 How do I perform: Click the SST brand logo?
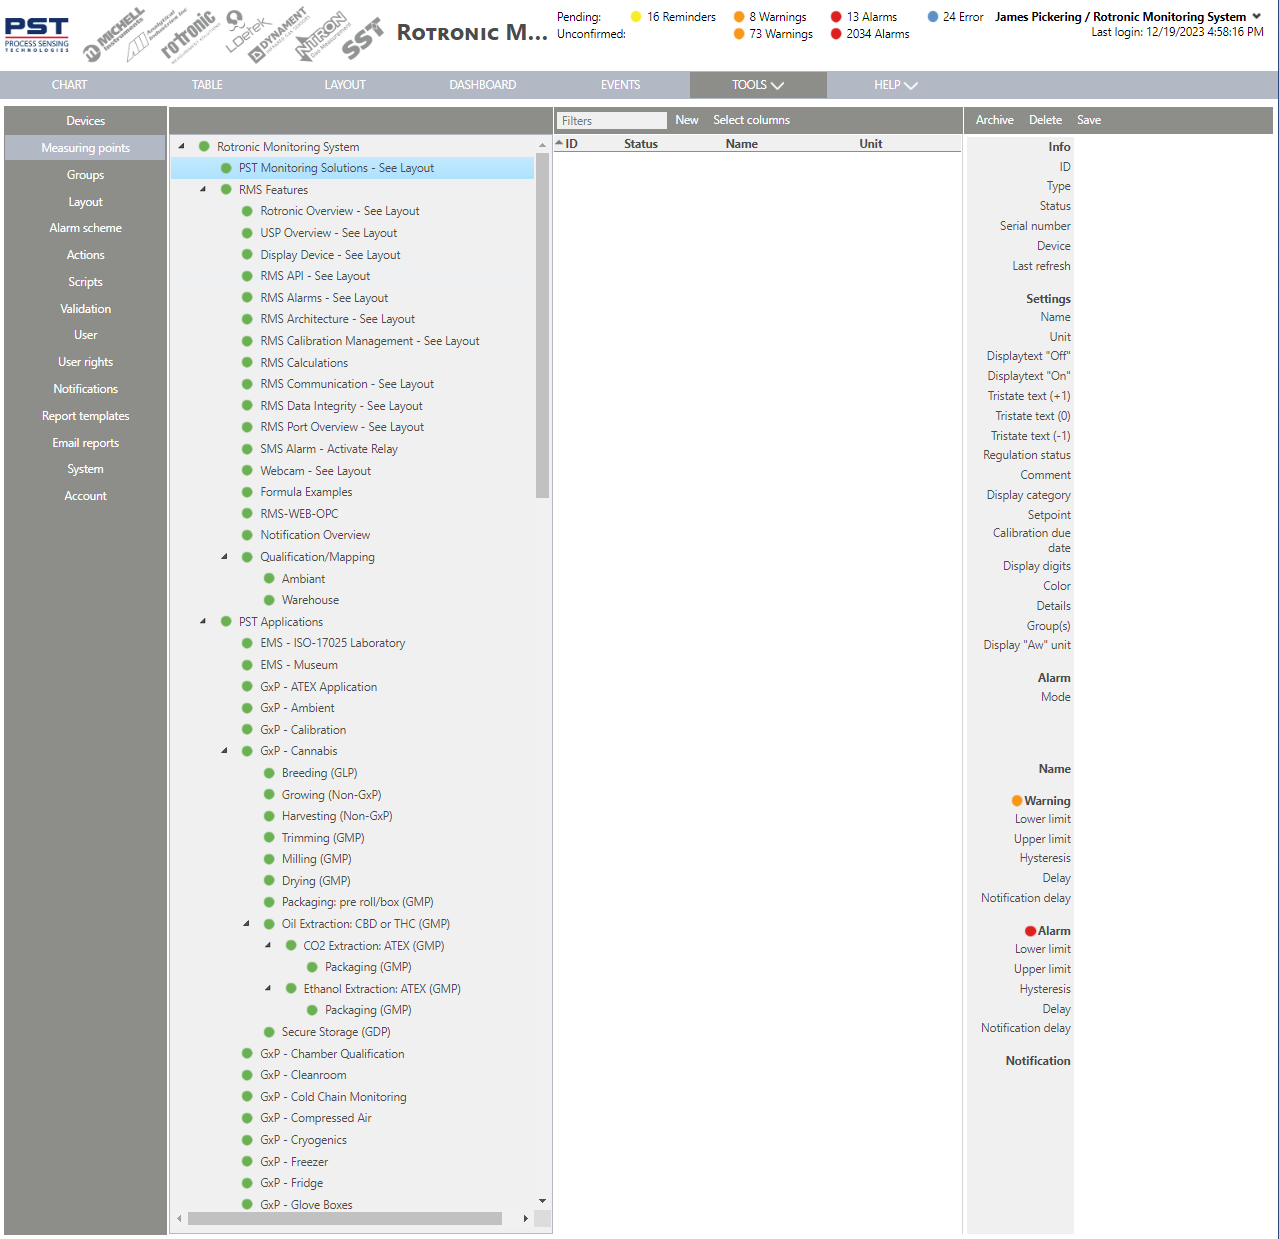(x=362, y=39)
